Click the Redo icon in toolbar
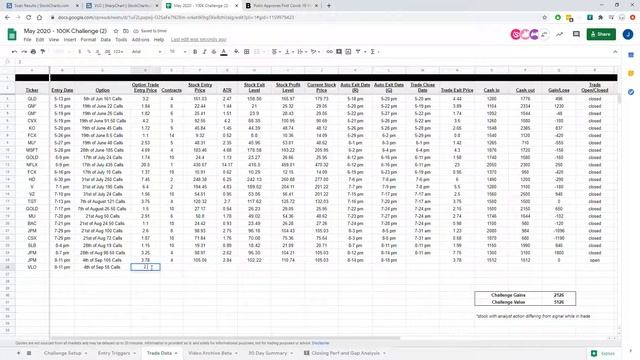 pyautogui.click(x=24, y=52)
